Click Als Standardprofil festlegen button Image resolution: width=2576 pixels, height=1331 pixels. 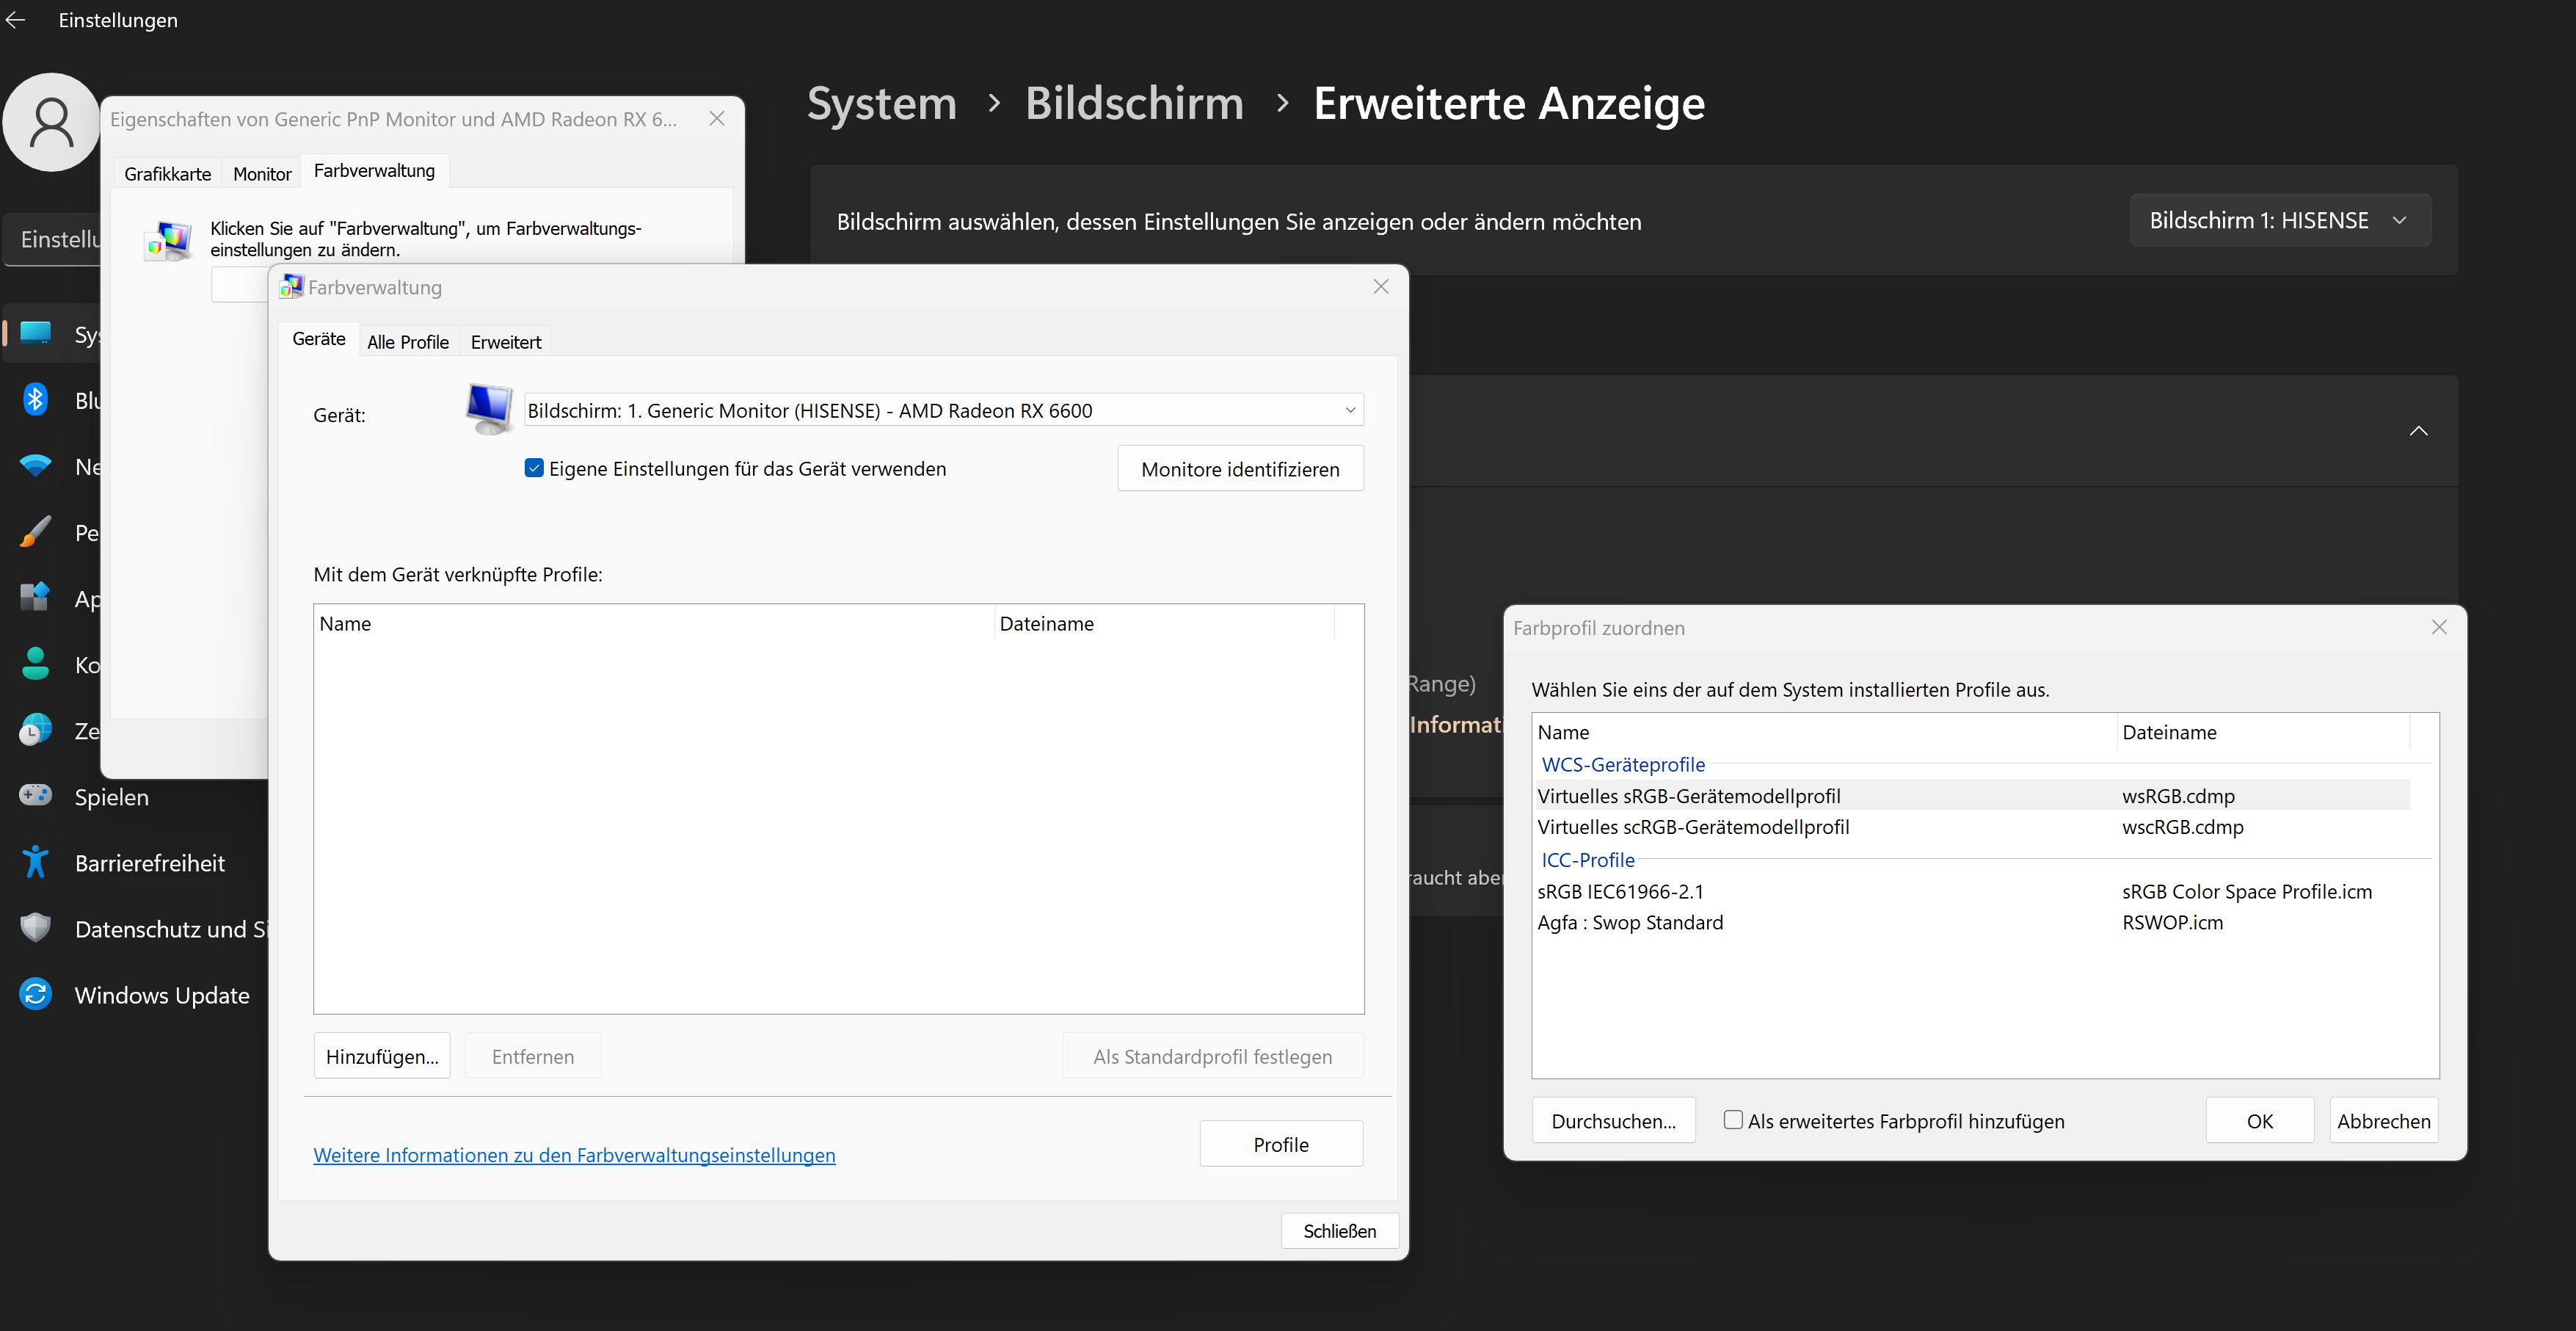[1213, 1056]
